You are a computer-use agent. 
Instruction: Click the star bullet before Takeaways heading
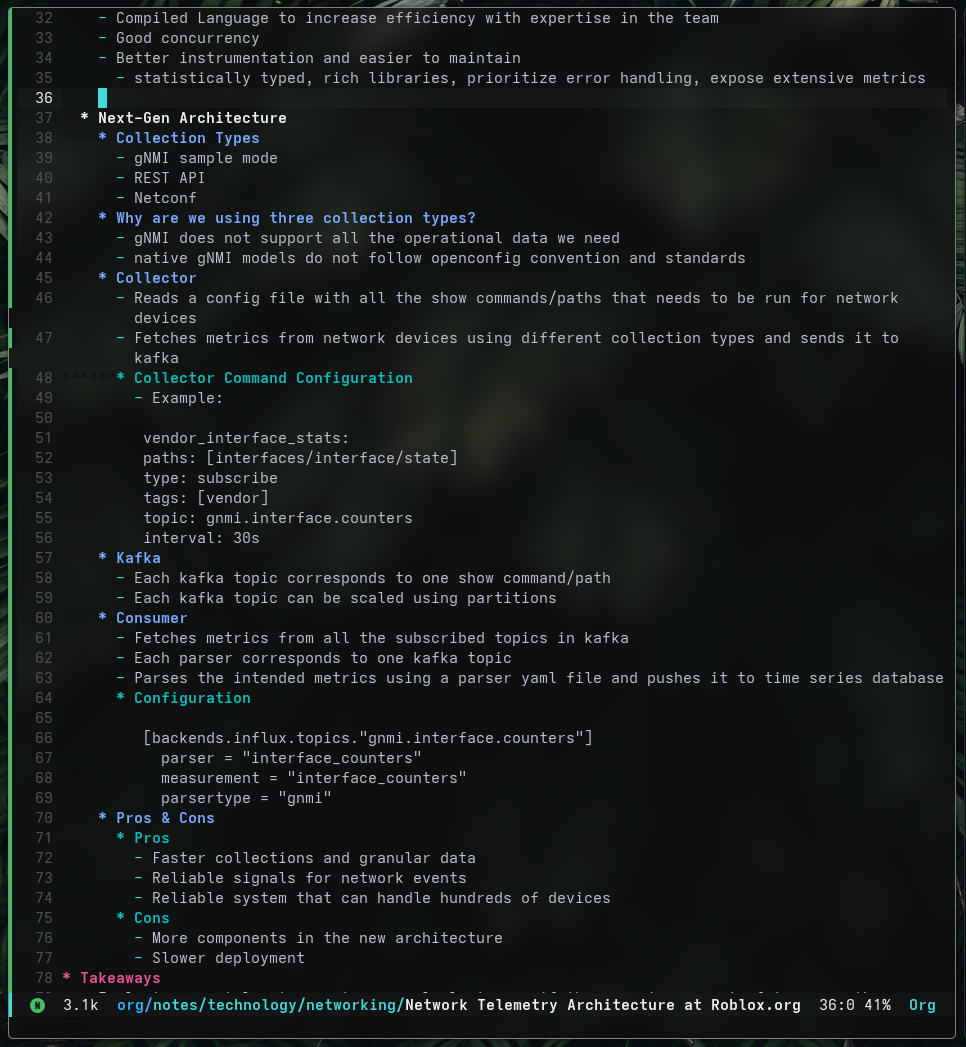66,978
